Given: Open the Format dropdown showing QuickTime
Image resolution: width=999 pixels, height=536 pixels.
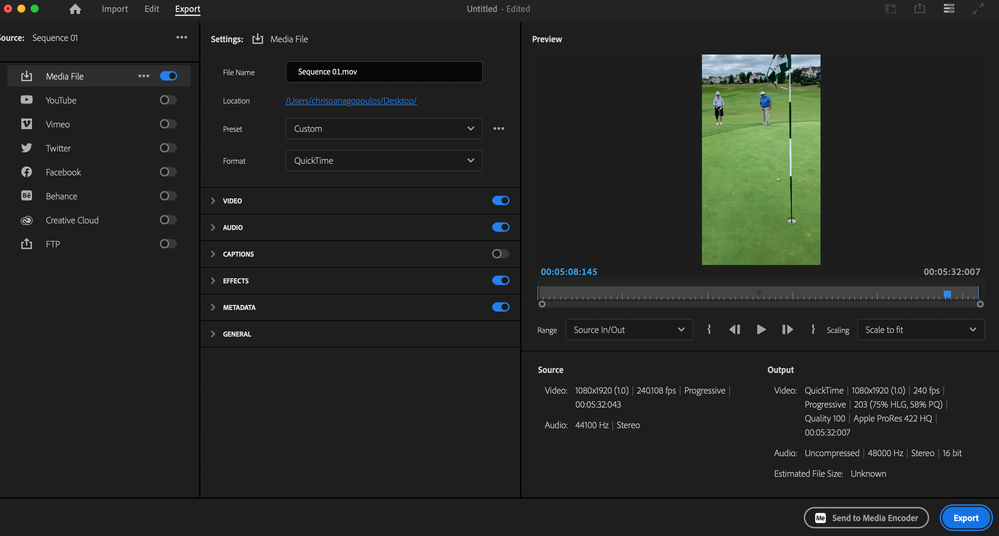Looking at the screenshot, I should 383,161.
